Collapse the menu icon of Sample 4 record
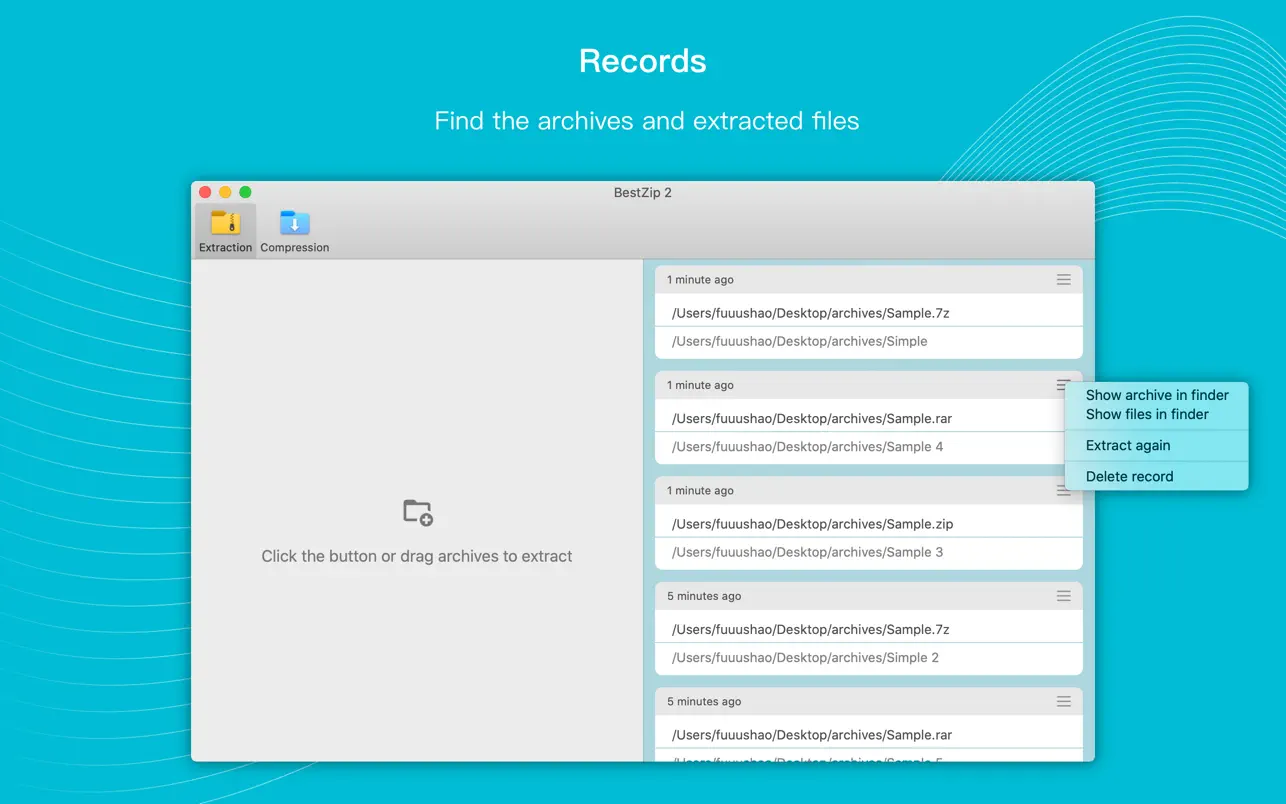Viewport: 1286px width, 804px height. click(x=1062, y=385)
